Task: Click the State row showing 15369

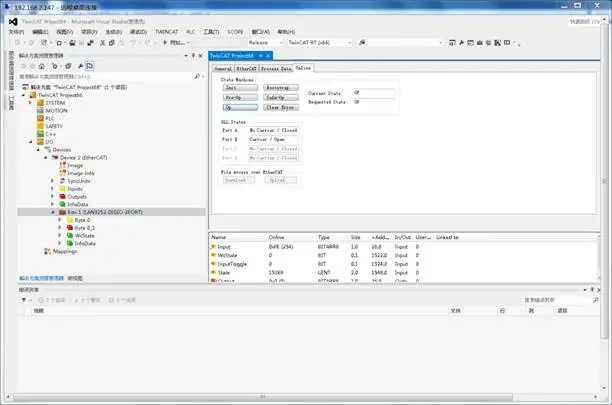Action: pos(404,273)
